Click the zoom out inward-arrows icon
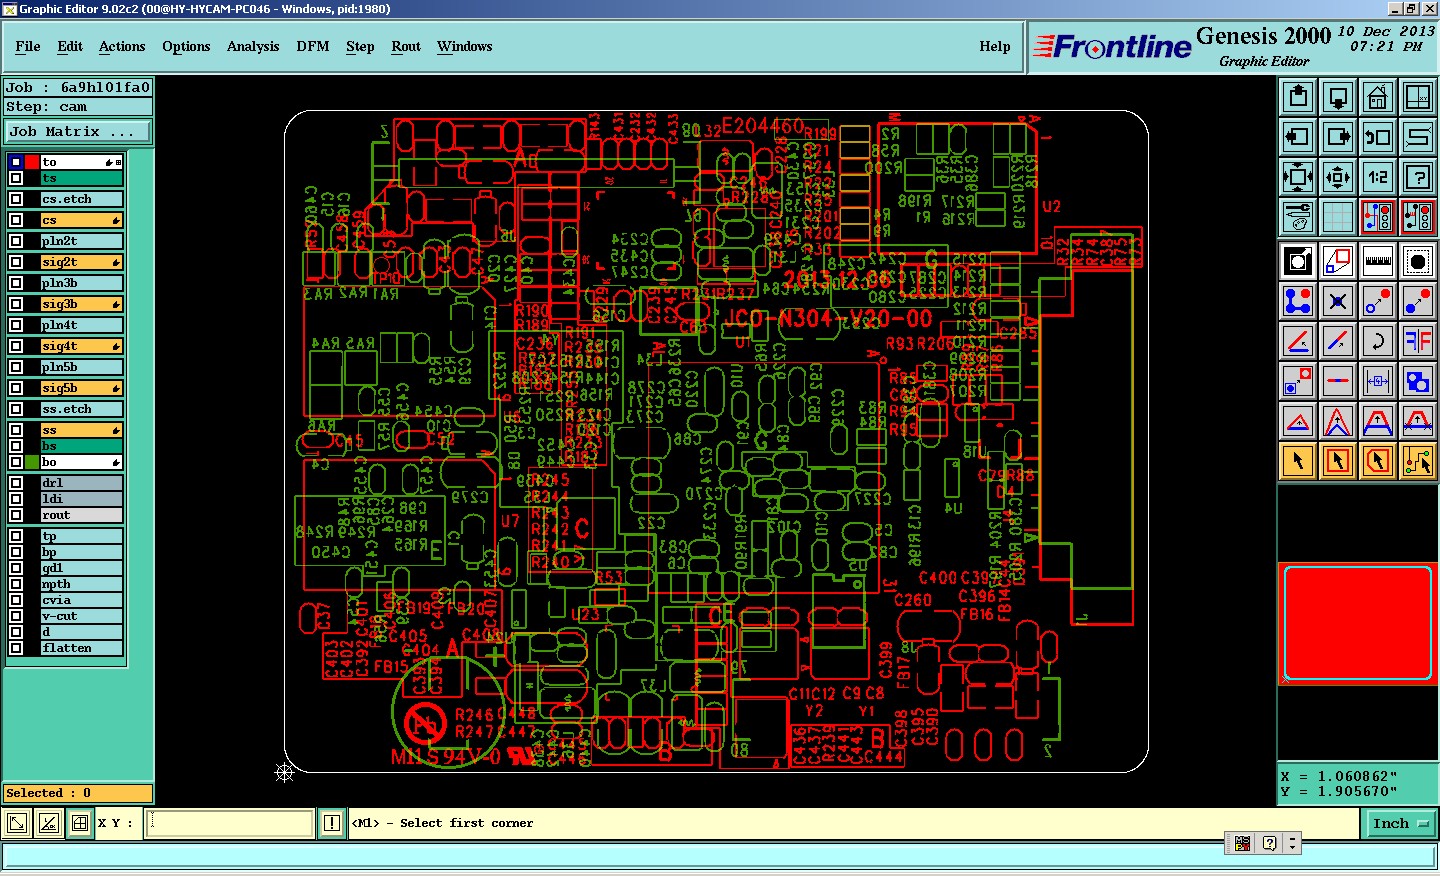This screenshot has height=876, width=1440. 1338,177
